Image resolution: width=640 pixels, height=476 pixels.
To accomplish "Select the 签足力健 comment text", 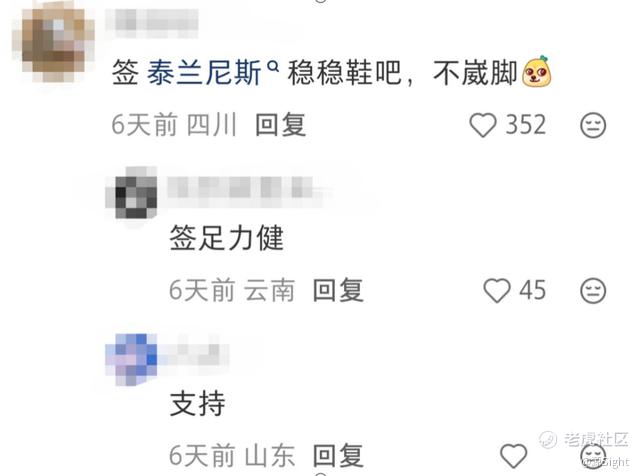I will click(x=227, y=238).
